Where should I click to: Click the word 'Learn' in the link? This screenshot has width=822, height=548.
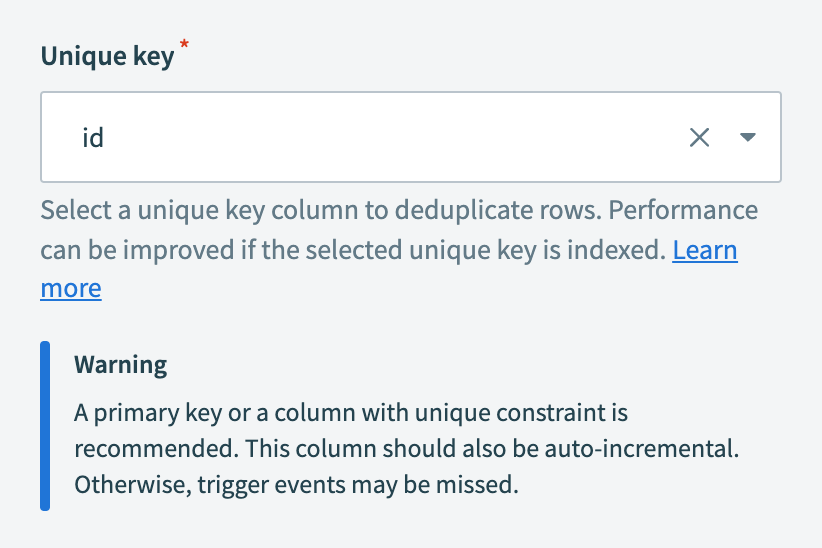704,250
